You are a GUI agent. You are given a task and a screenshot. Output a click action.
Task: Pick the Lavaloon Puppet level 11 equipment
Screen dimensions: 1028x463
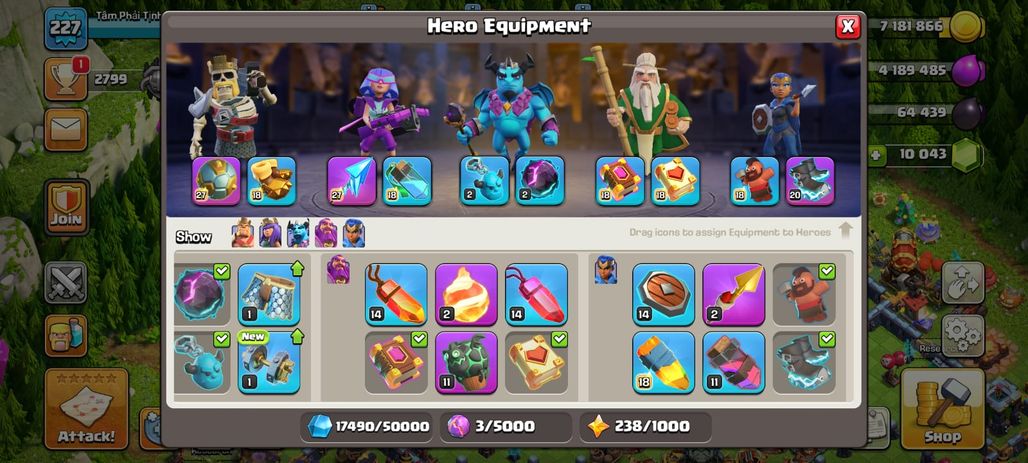(466, 362)
